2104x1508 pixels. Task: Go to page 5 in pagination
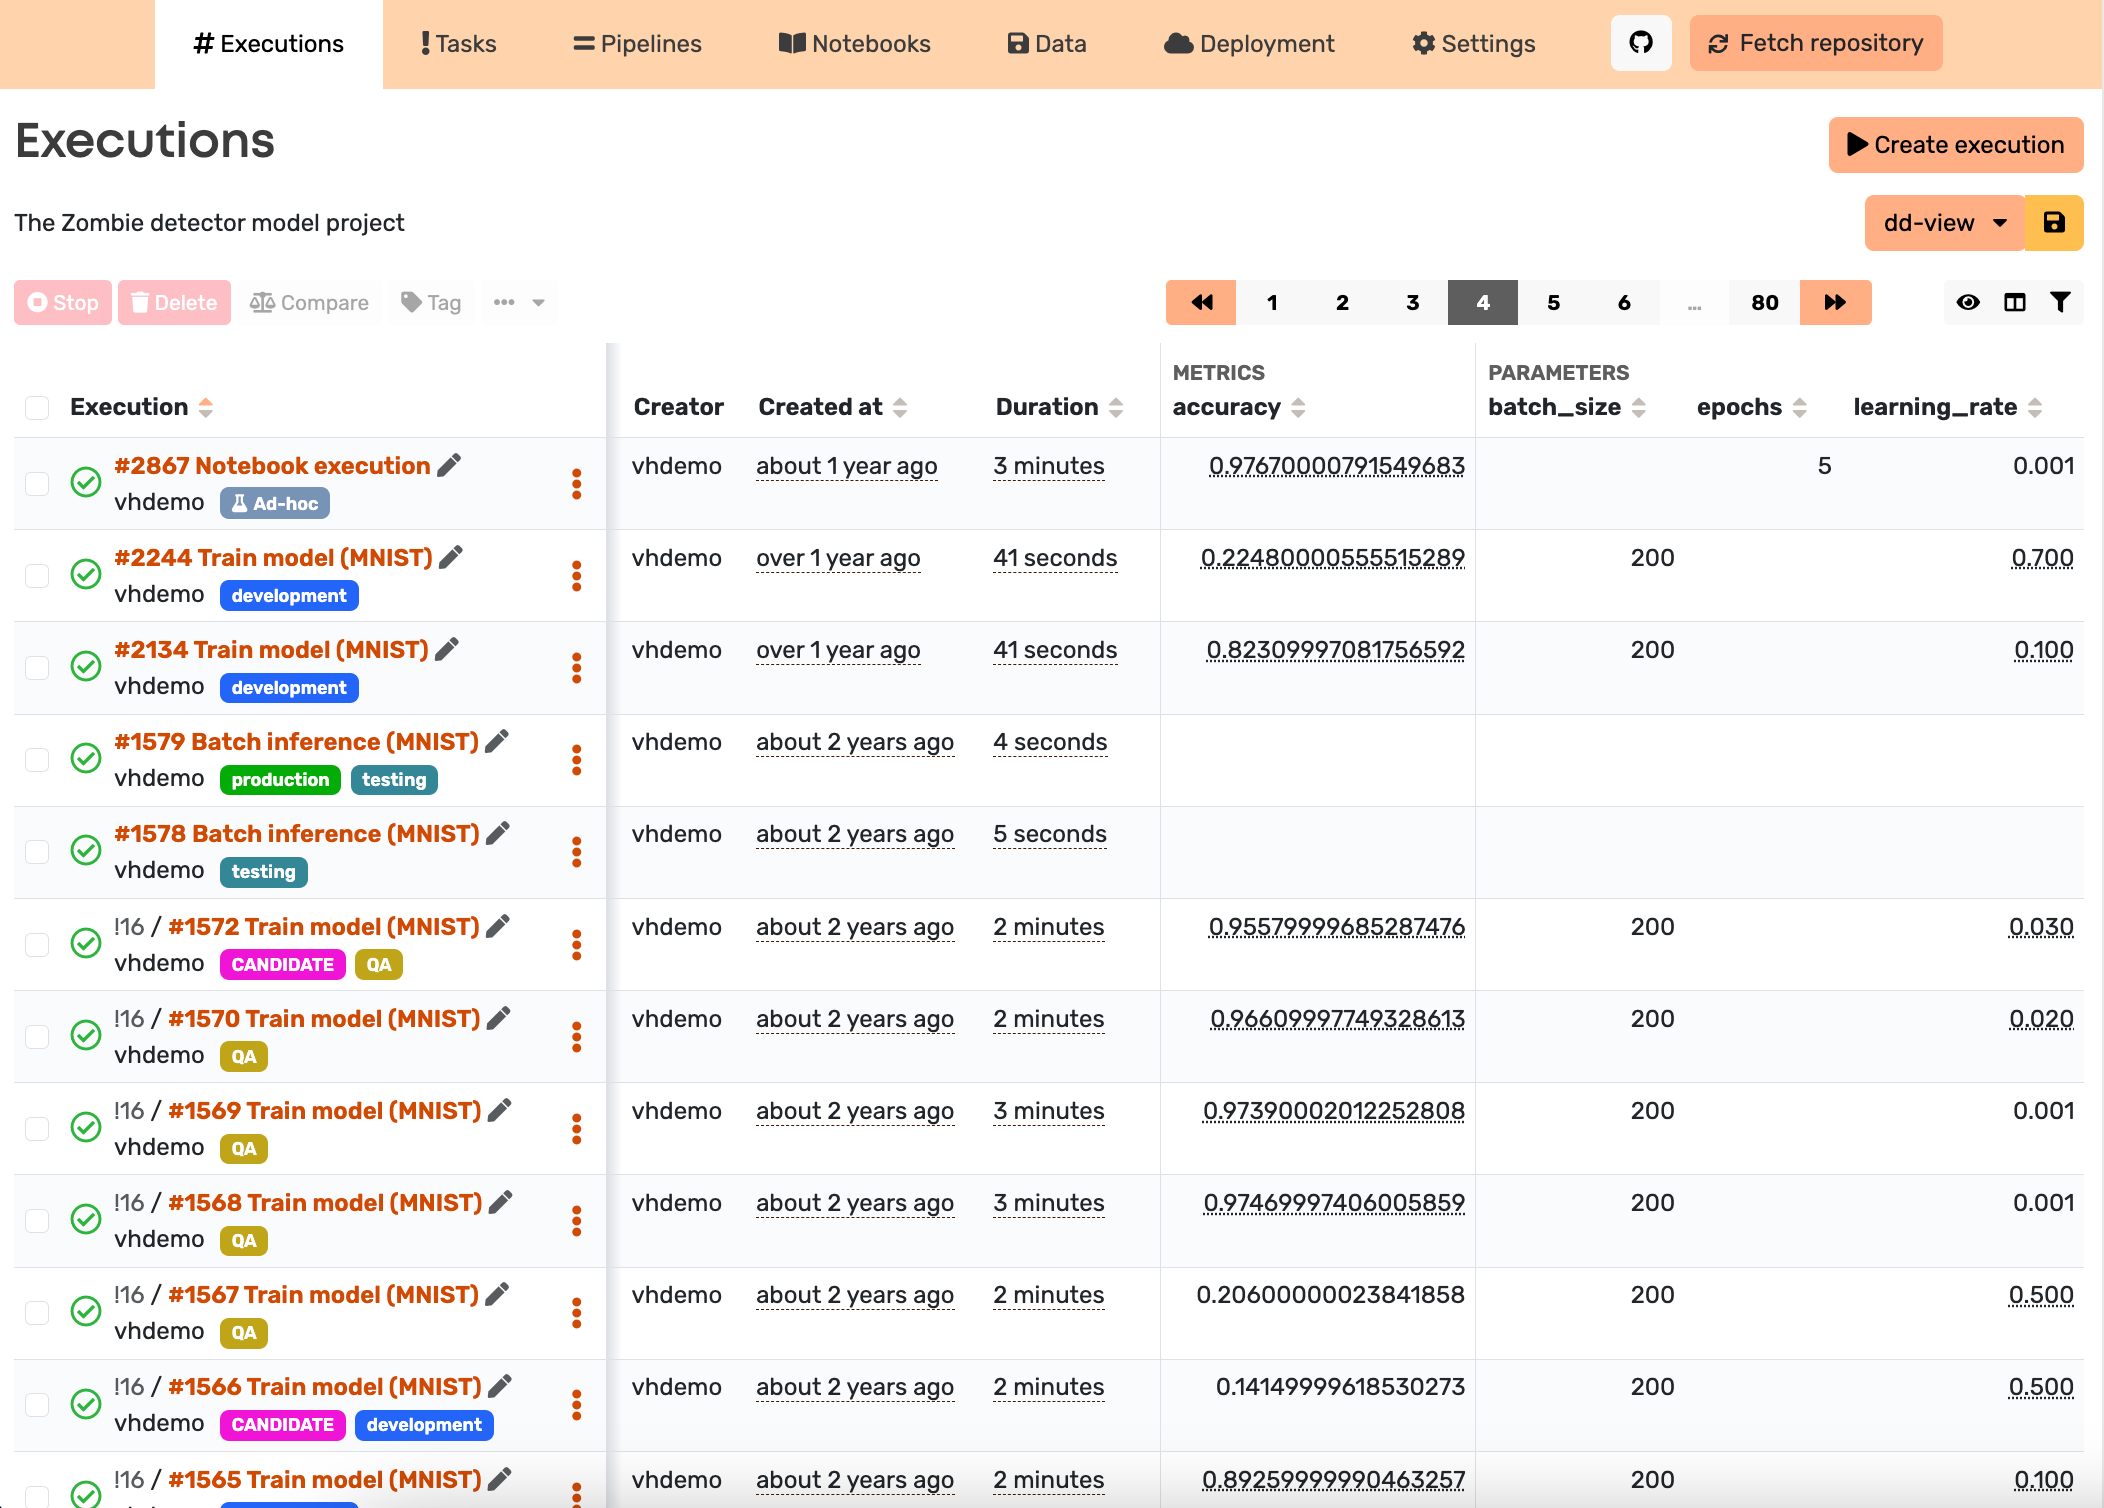pyautogui.click(x=1553, y=302)
